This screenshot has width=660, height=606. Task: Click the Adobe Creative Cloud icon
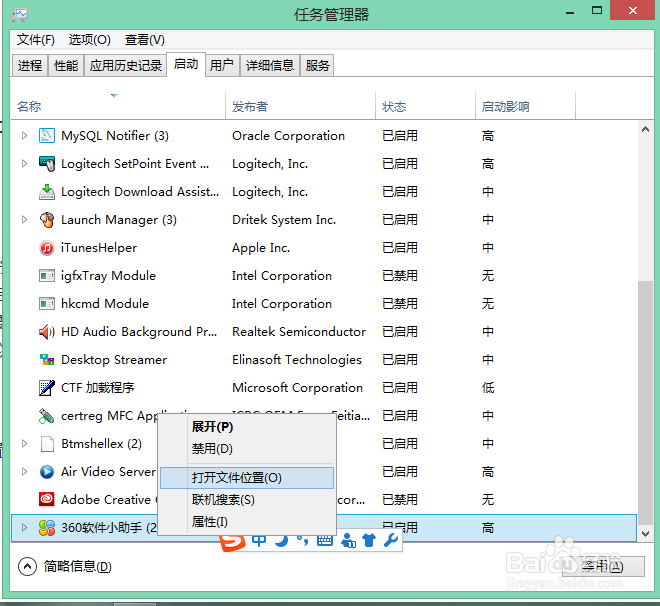(47, 500)
